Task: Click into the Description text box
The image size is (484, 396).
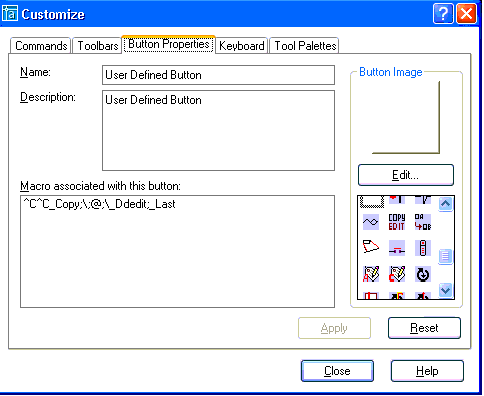Action: (x=218, y=130)
